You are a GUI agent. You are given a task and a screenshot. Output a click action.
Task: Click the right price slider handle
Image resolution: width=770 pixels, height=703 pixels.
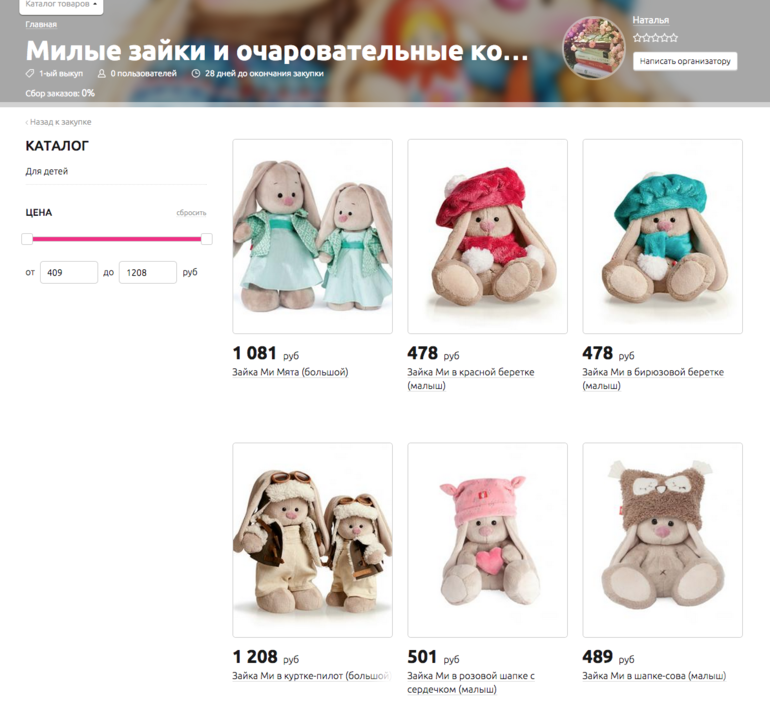[207, 239]
